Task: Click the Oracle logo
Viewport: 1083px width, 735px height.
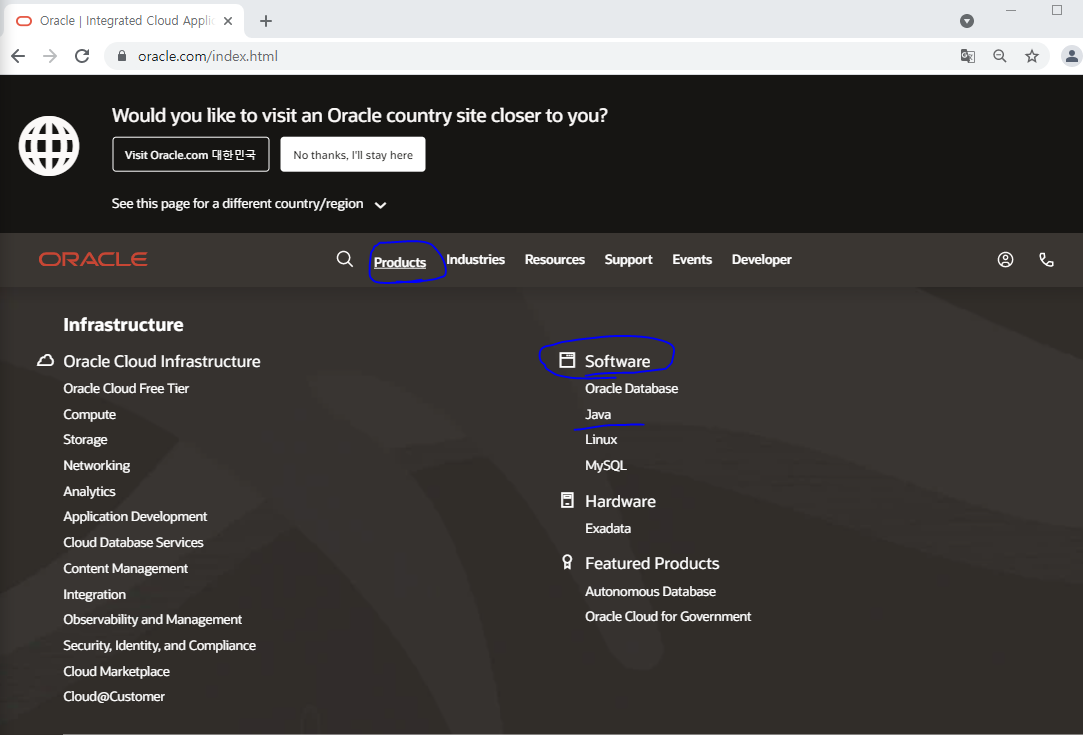Action: 93,259
